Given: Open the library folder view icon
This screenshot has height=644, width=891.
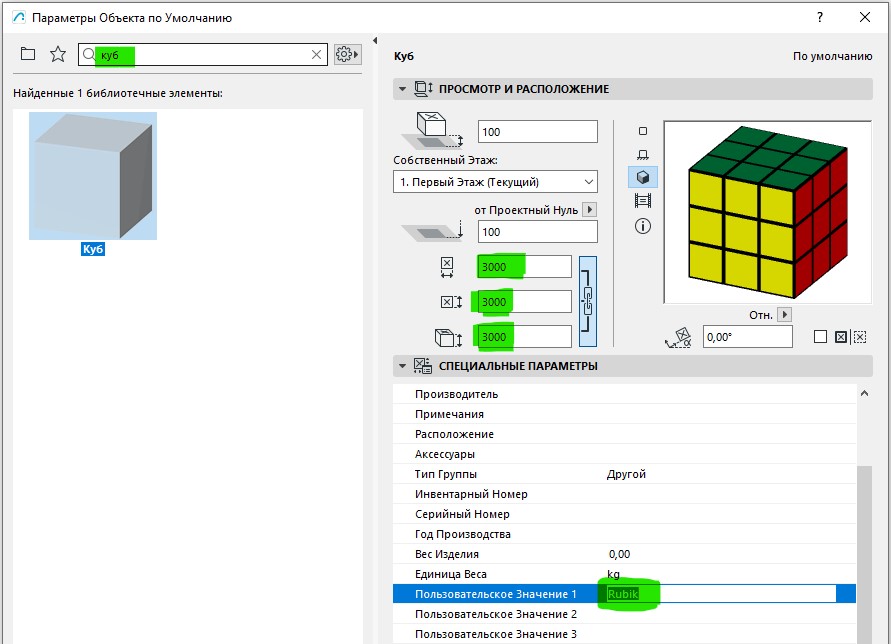Looking at the screenshot, I should (27, 54).
